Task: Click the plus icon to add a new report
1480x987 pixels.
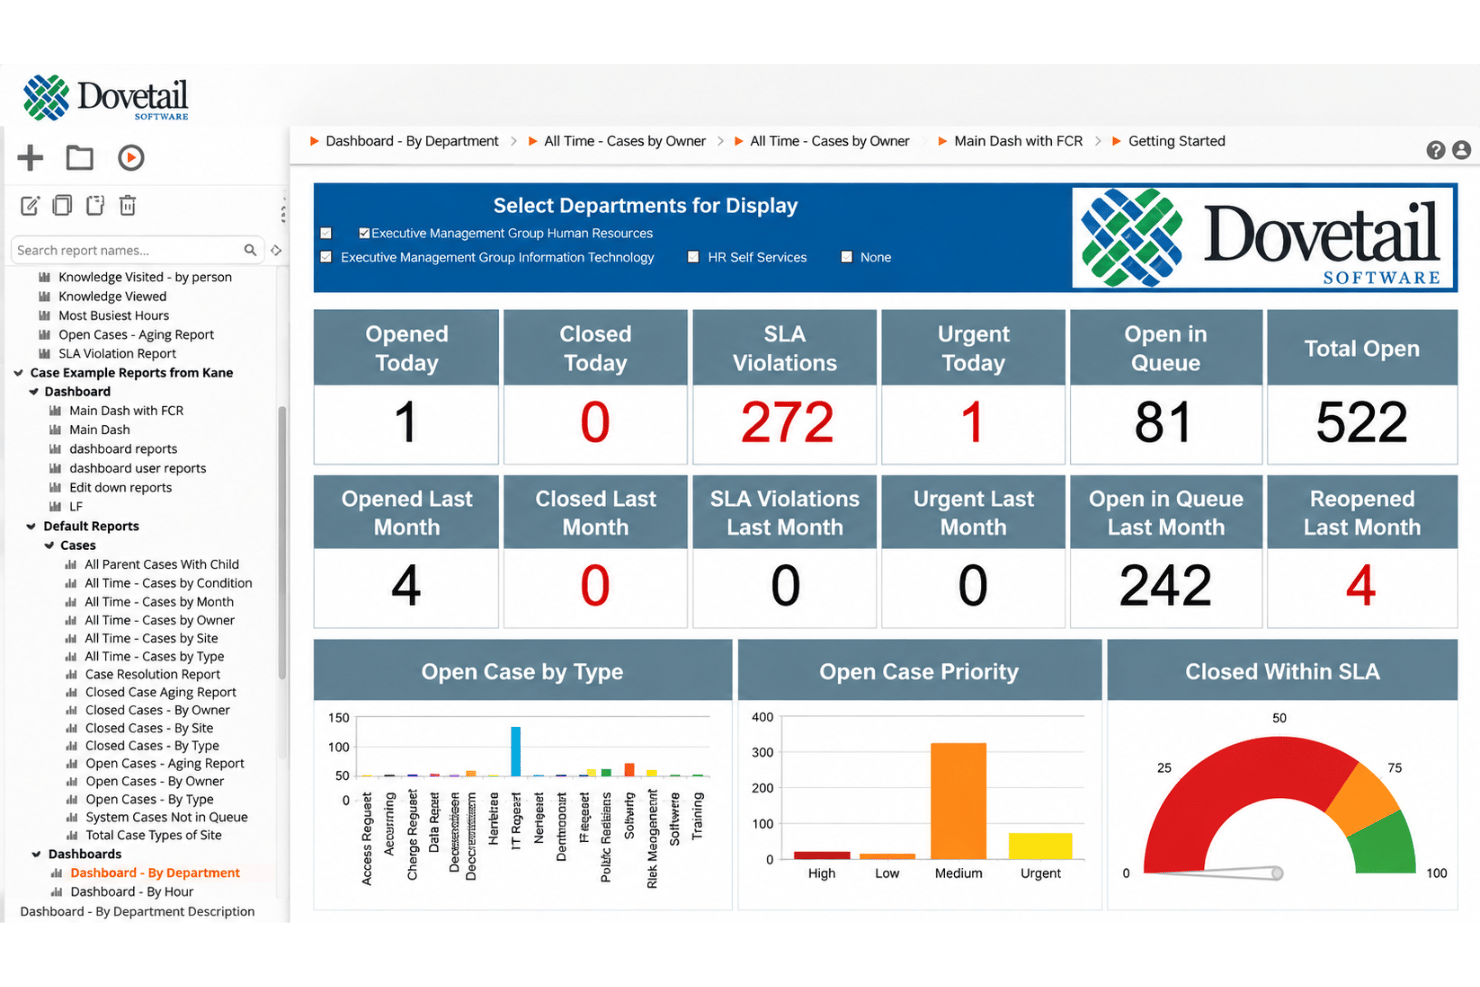Action: tap(31, 157)
